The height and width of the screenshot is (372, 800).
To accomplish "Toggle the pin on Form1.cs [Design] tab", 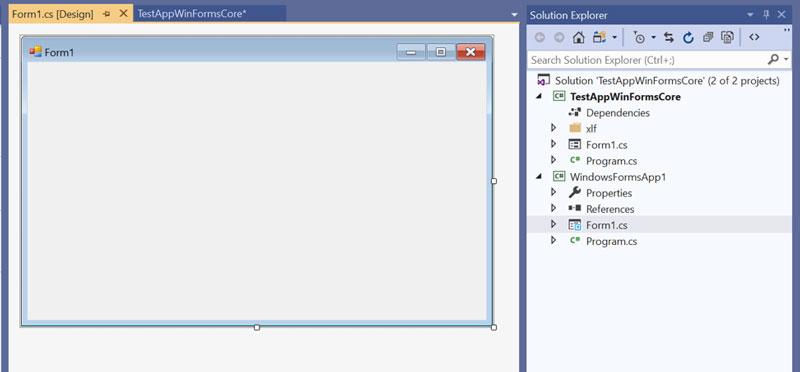I will point(106,14).
